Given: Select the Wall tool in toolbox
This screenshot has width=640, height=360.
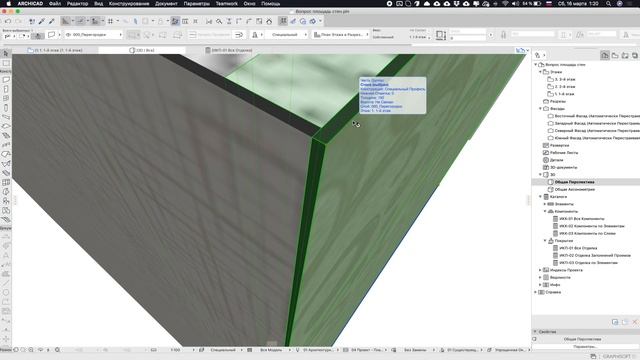Looking at the screenshot, I should click(6, 80).
